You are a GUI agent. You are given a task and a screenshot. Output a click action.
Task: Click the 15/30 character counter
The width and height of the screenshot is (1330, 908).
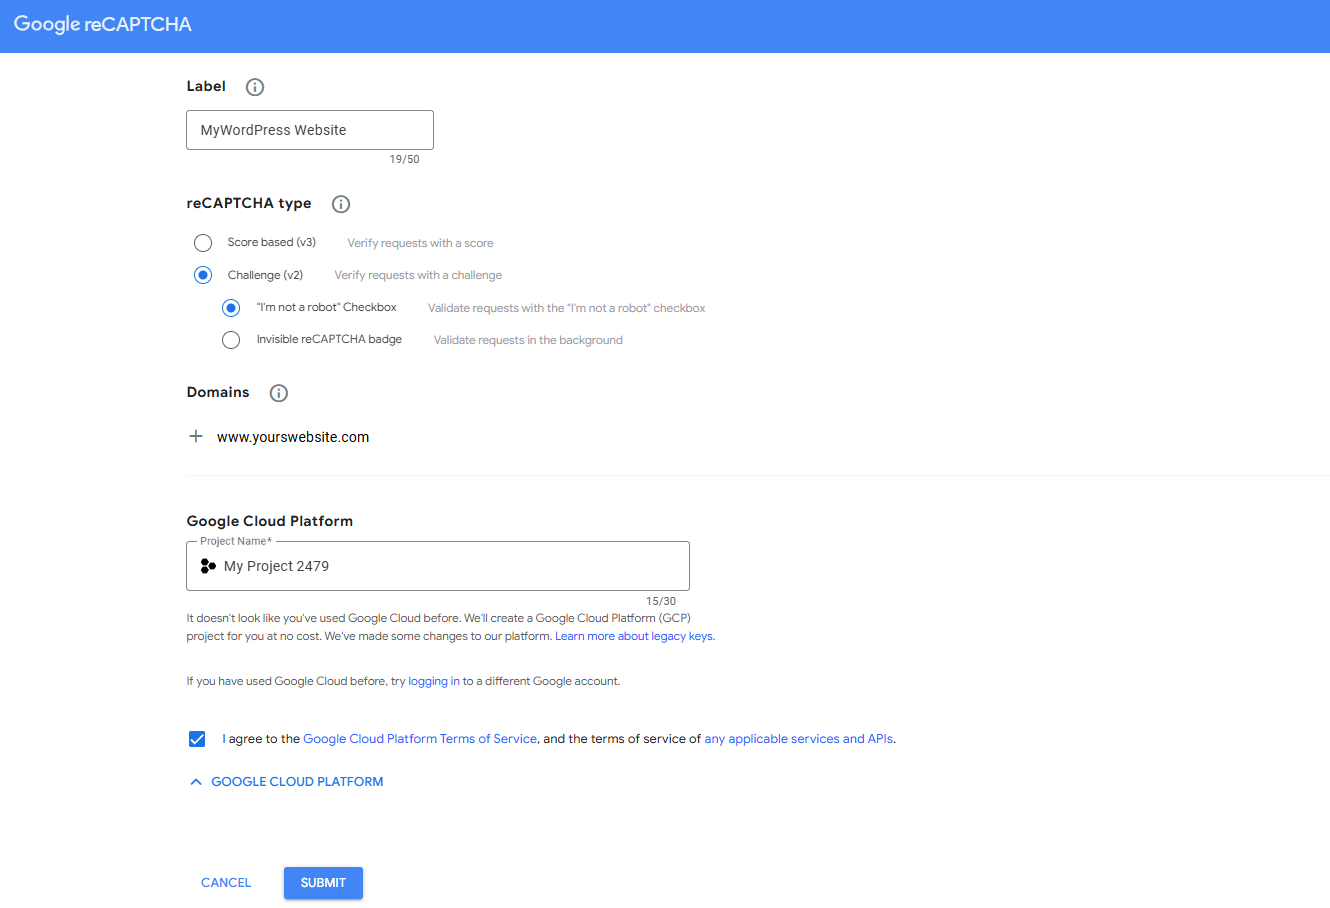(661, 601)
